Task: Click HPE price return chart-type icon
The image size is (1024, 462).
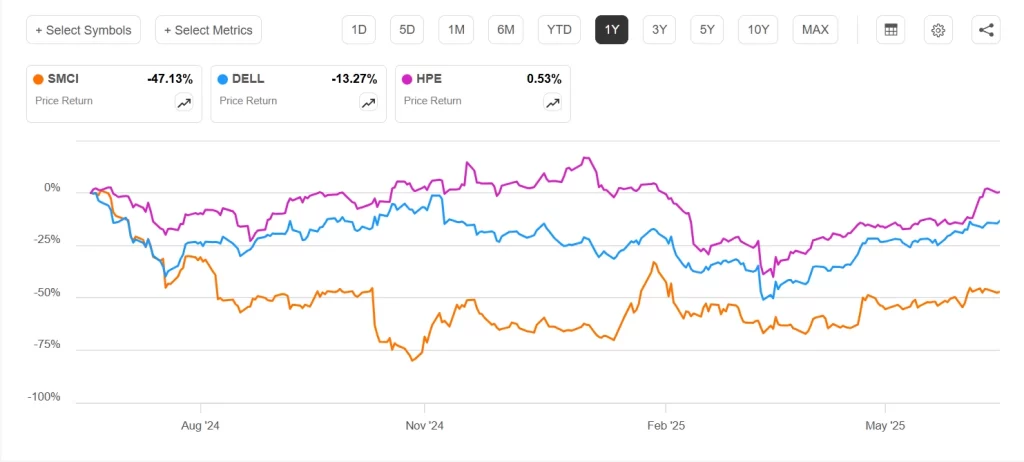Action: point(553,102)
